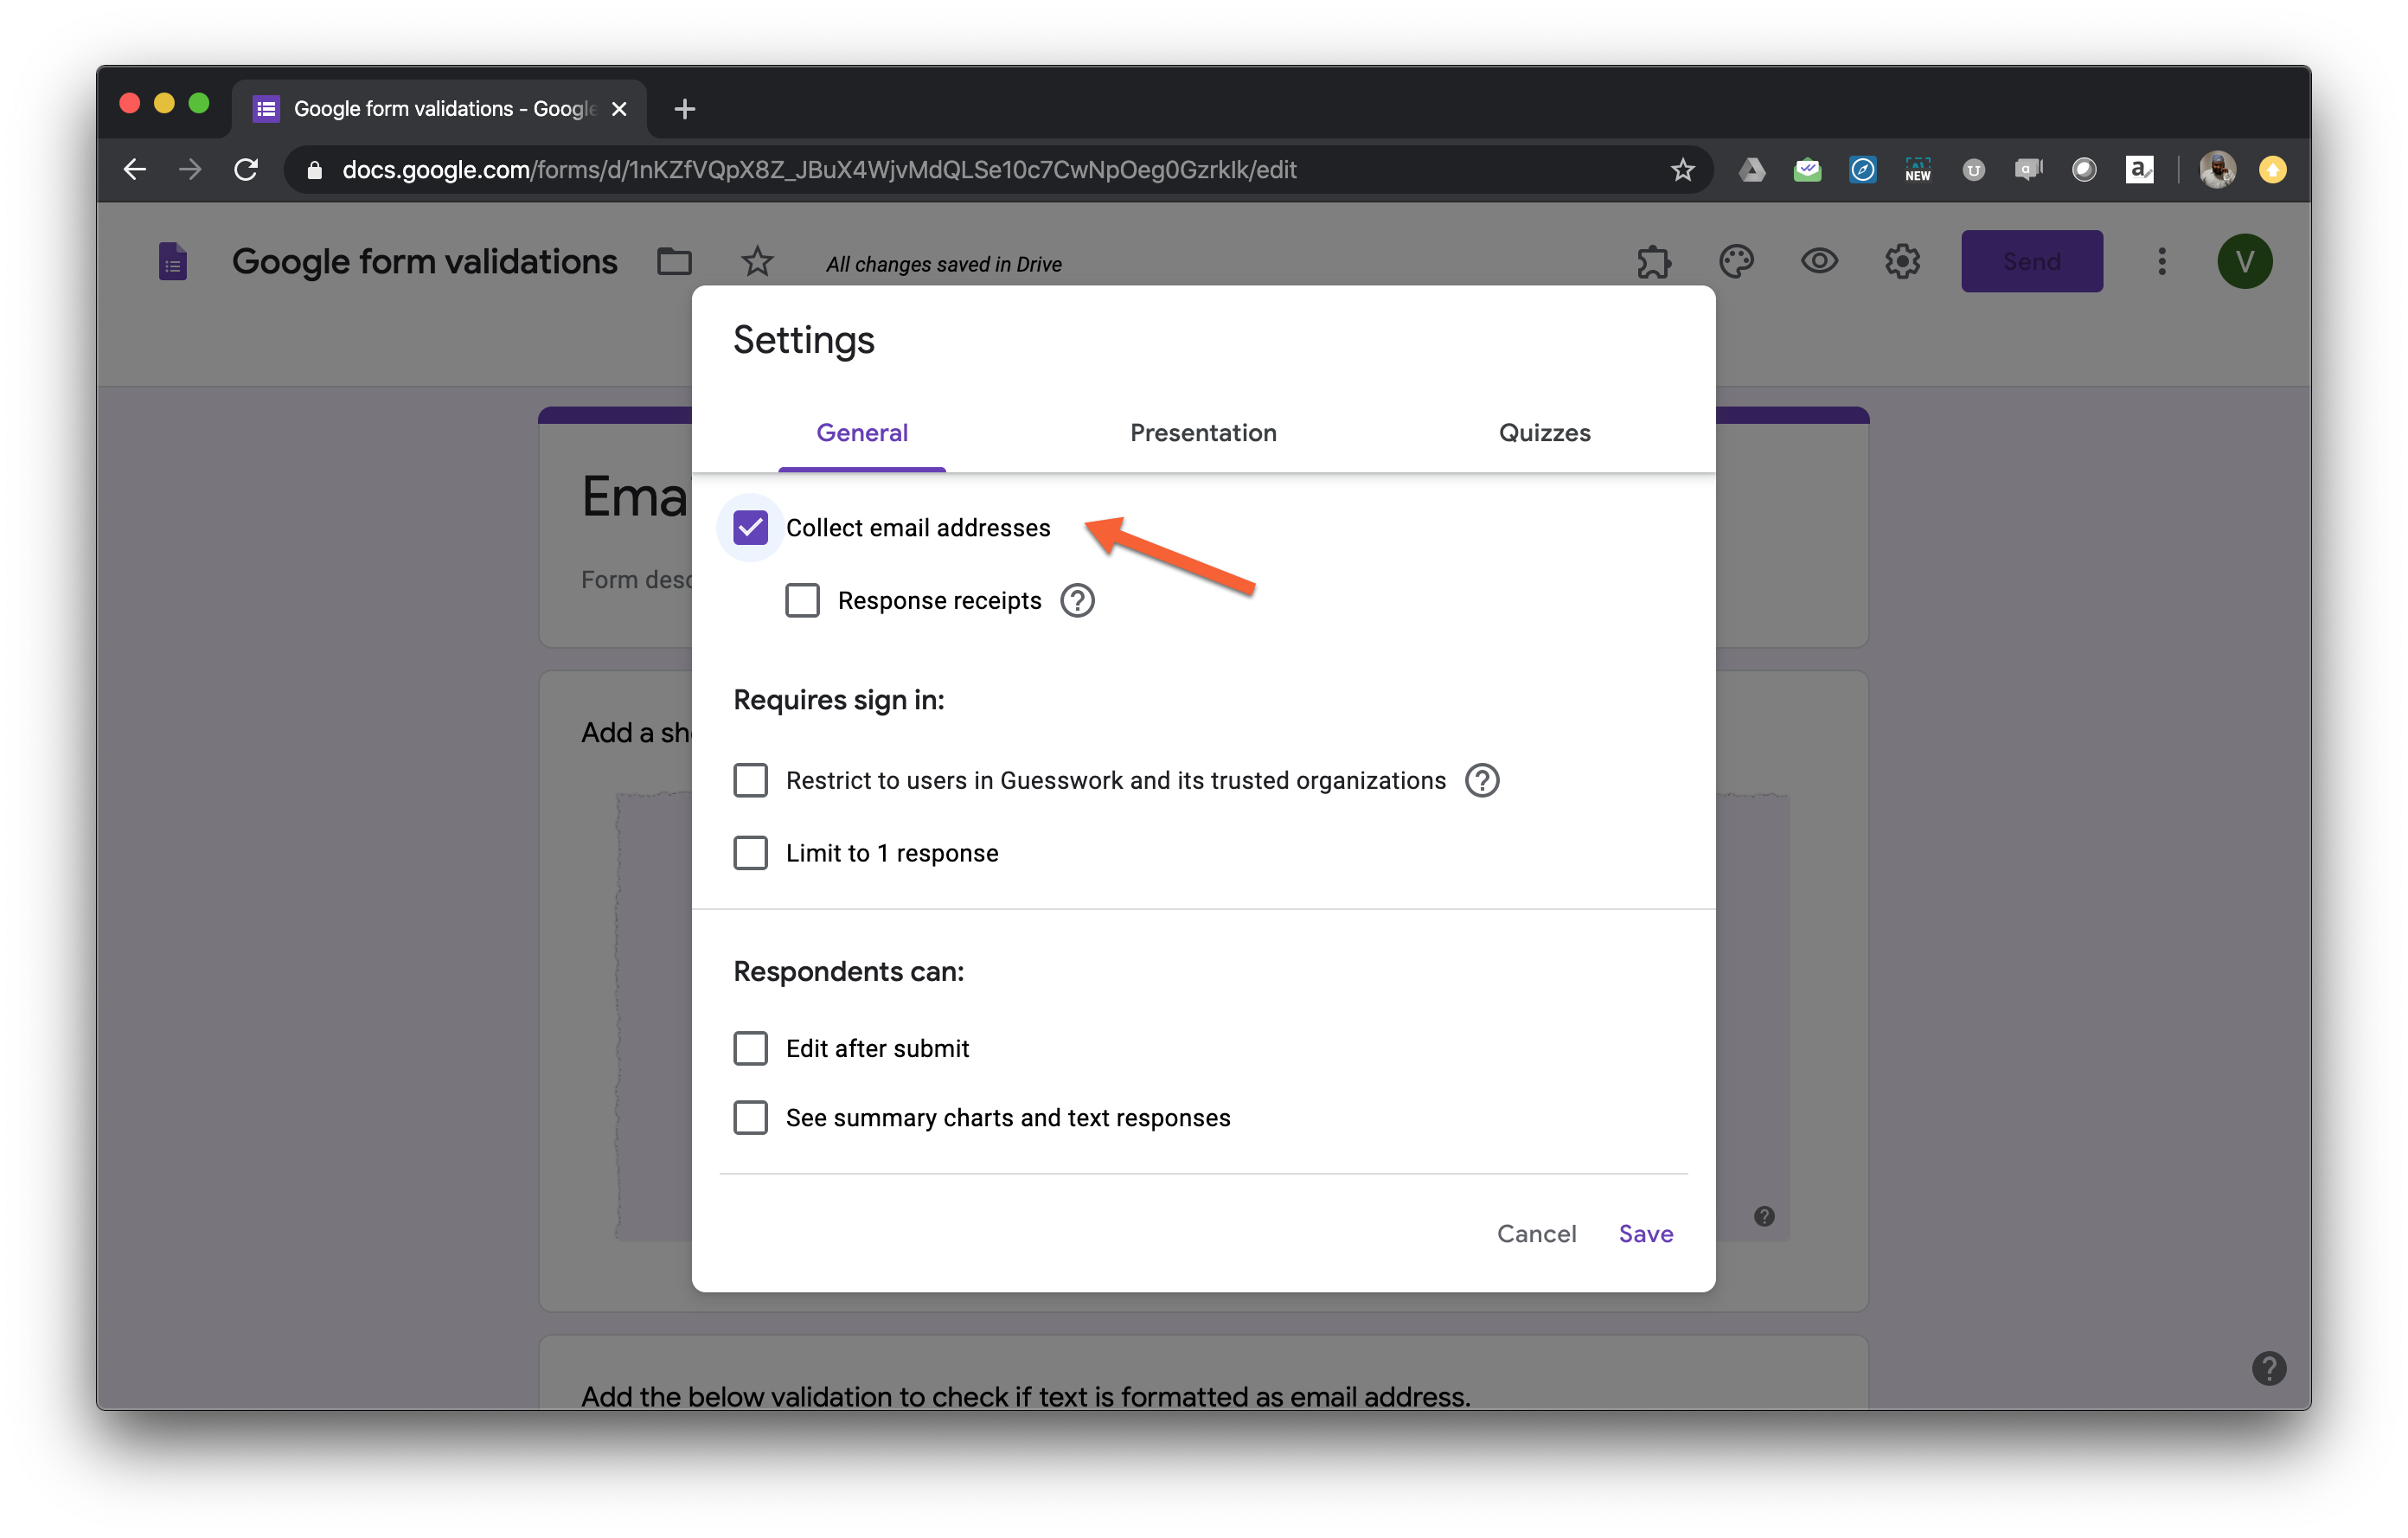Switch to the Quizzes tab

pyautogui.click(x=1544, y=433)
